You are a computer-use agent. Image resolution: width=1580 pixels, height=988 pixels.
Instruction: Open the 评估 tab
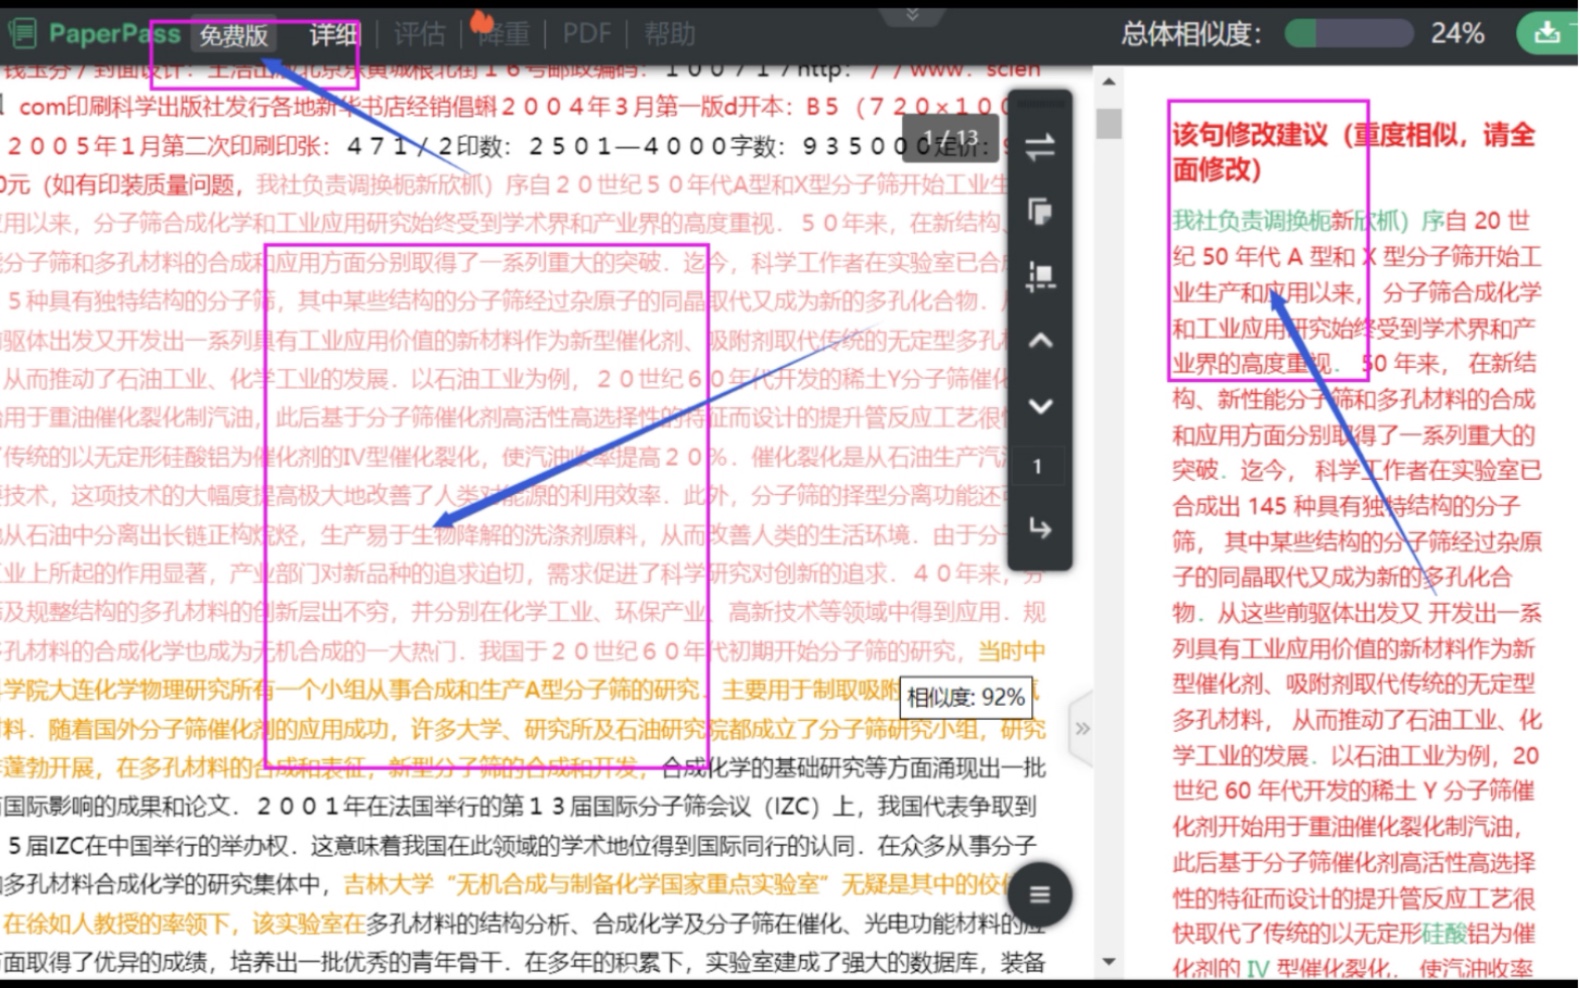[x=419, y=35]
